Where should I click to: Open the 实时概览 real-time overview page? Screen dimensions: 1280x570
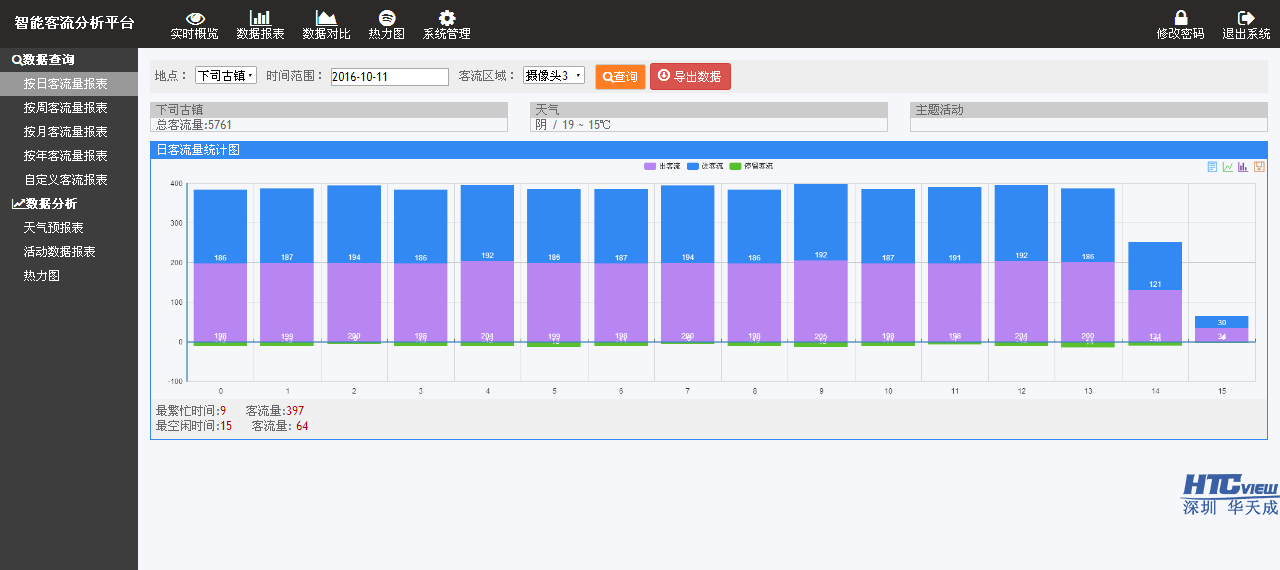(195, 24)
